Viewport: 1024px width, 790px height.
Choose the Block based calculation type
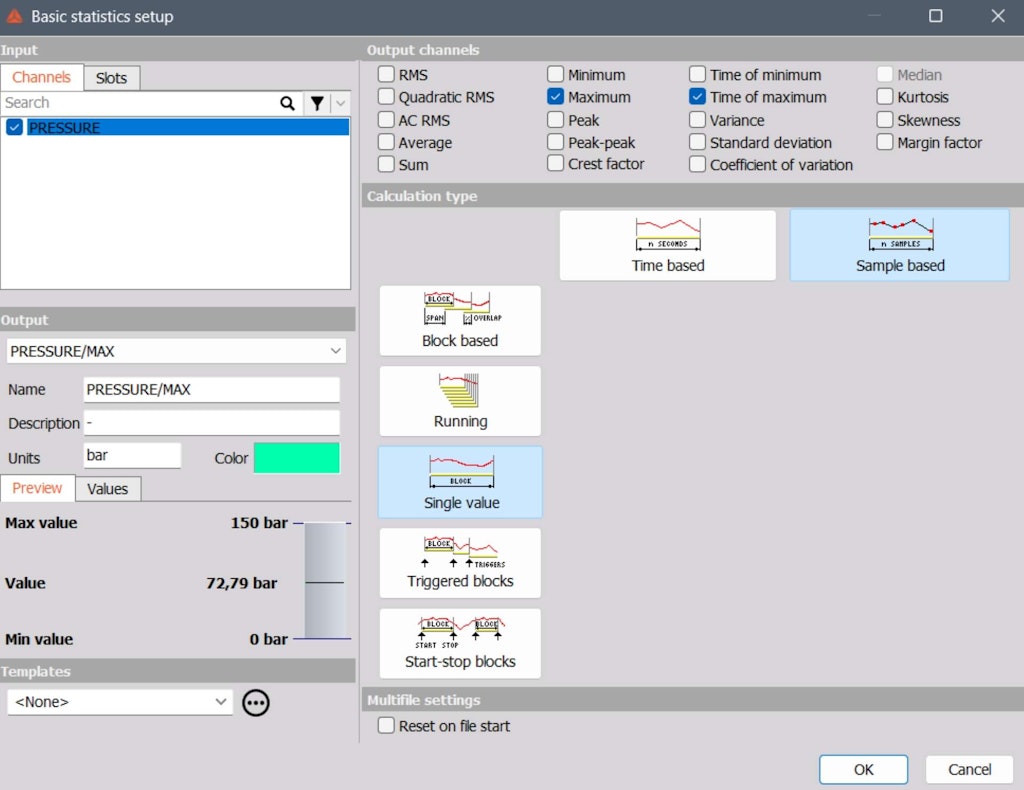[459, 320]
